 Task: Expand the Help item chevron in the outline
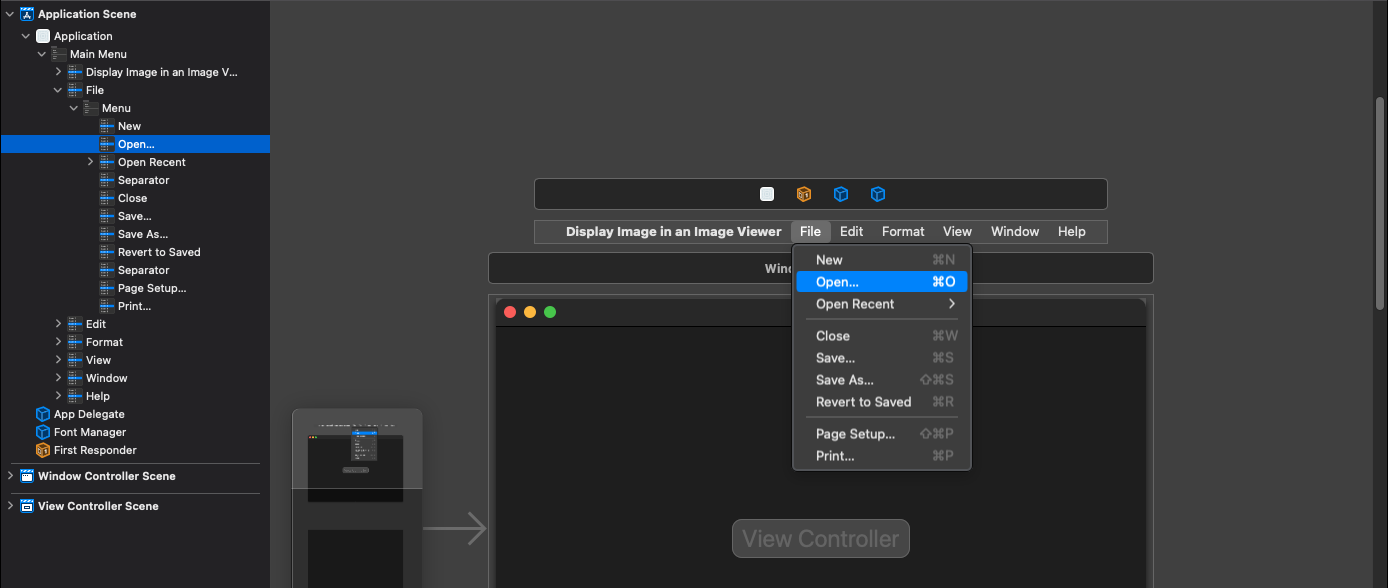tap(58, 396)
